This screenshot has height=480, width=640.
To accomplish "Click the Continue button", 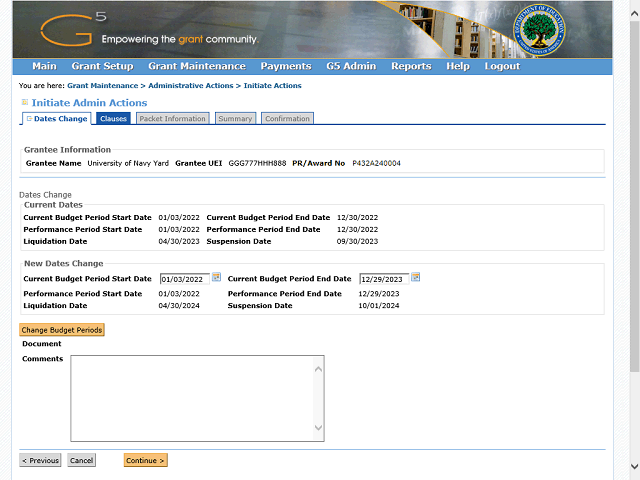I will pos(145,460).
